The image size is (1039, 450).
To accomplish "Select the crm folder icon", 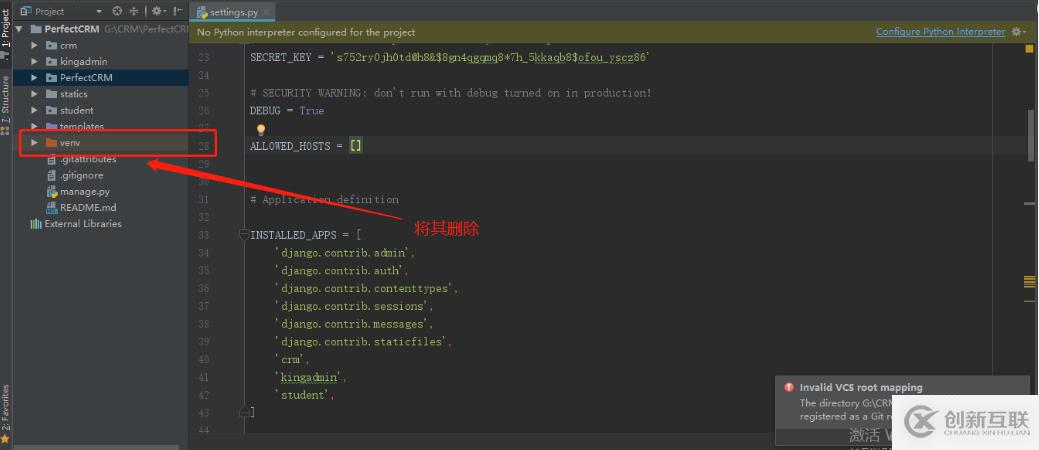I will click(51, 46).
